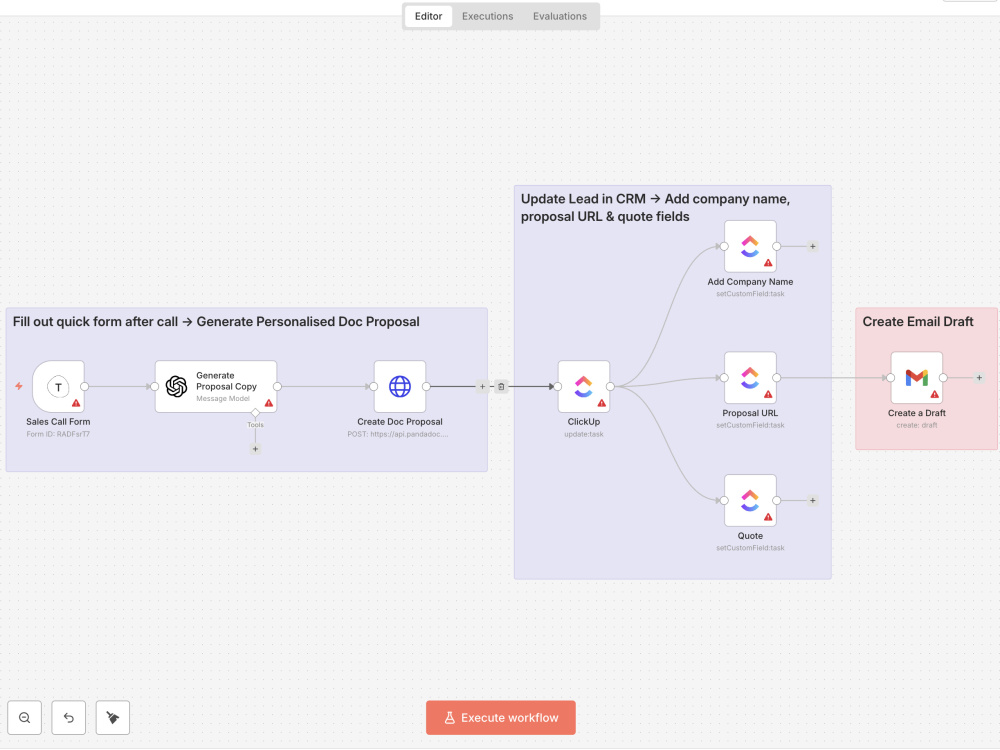Viewport: 1000px width, 750px height.
Task: Click warning icon on Proposal URL node
Action: (x=768, y=394)
